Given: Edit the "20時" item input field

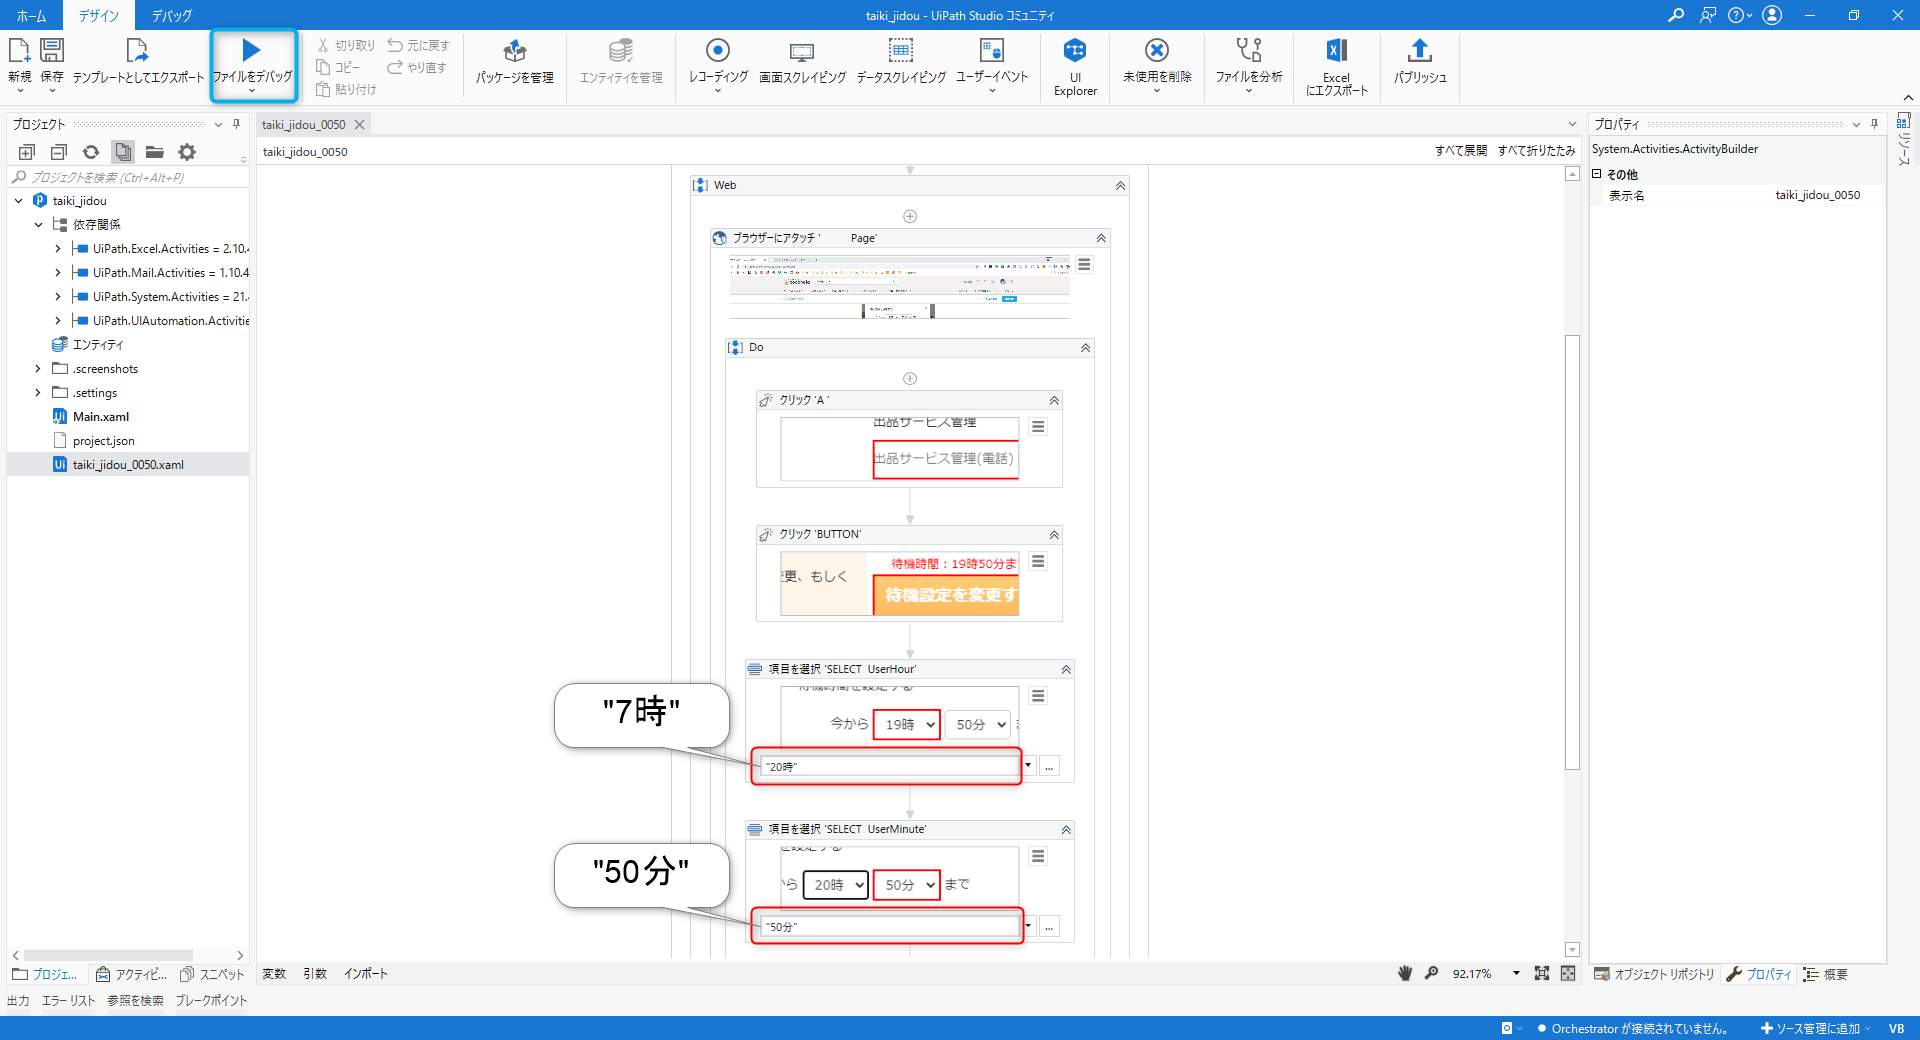Looking at the screenshot, I should [x=888, y=767].
